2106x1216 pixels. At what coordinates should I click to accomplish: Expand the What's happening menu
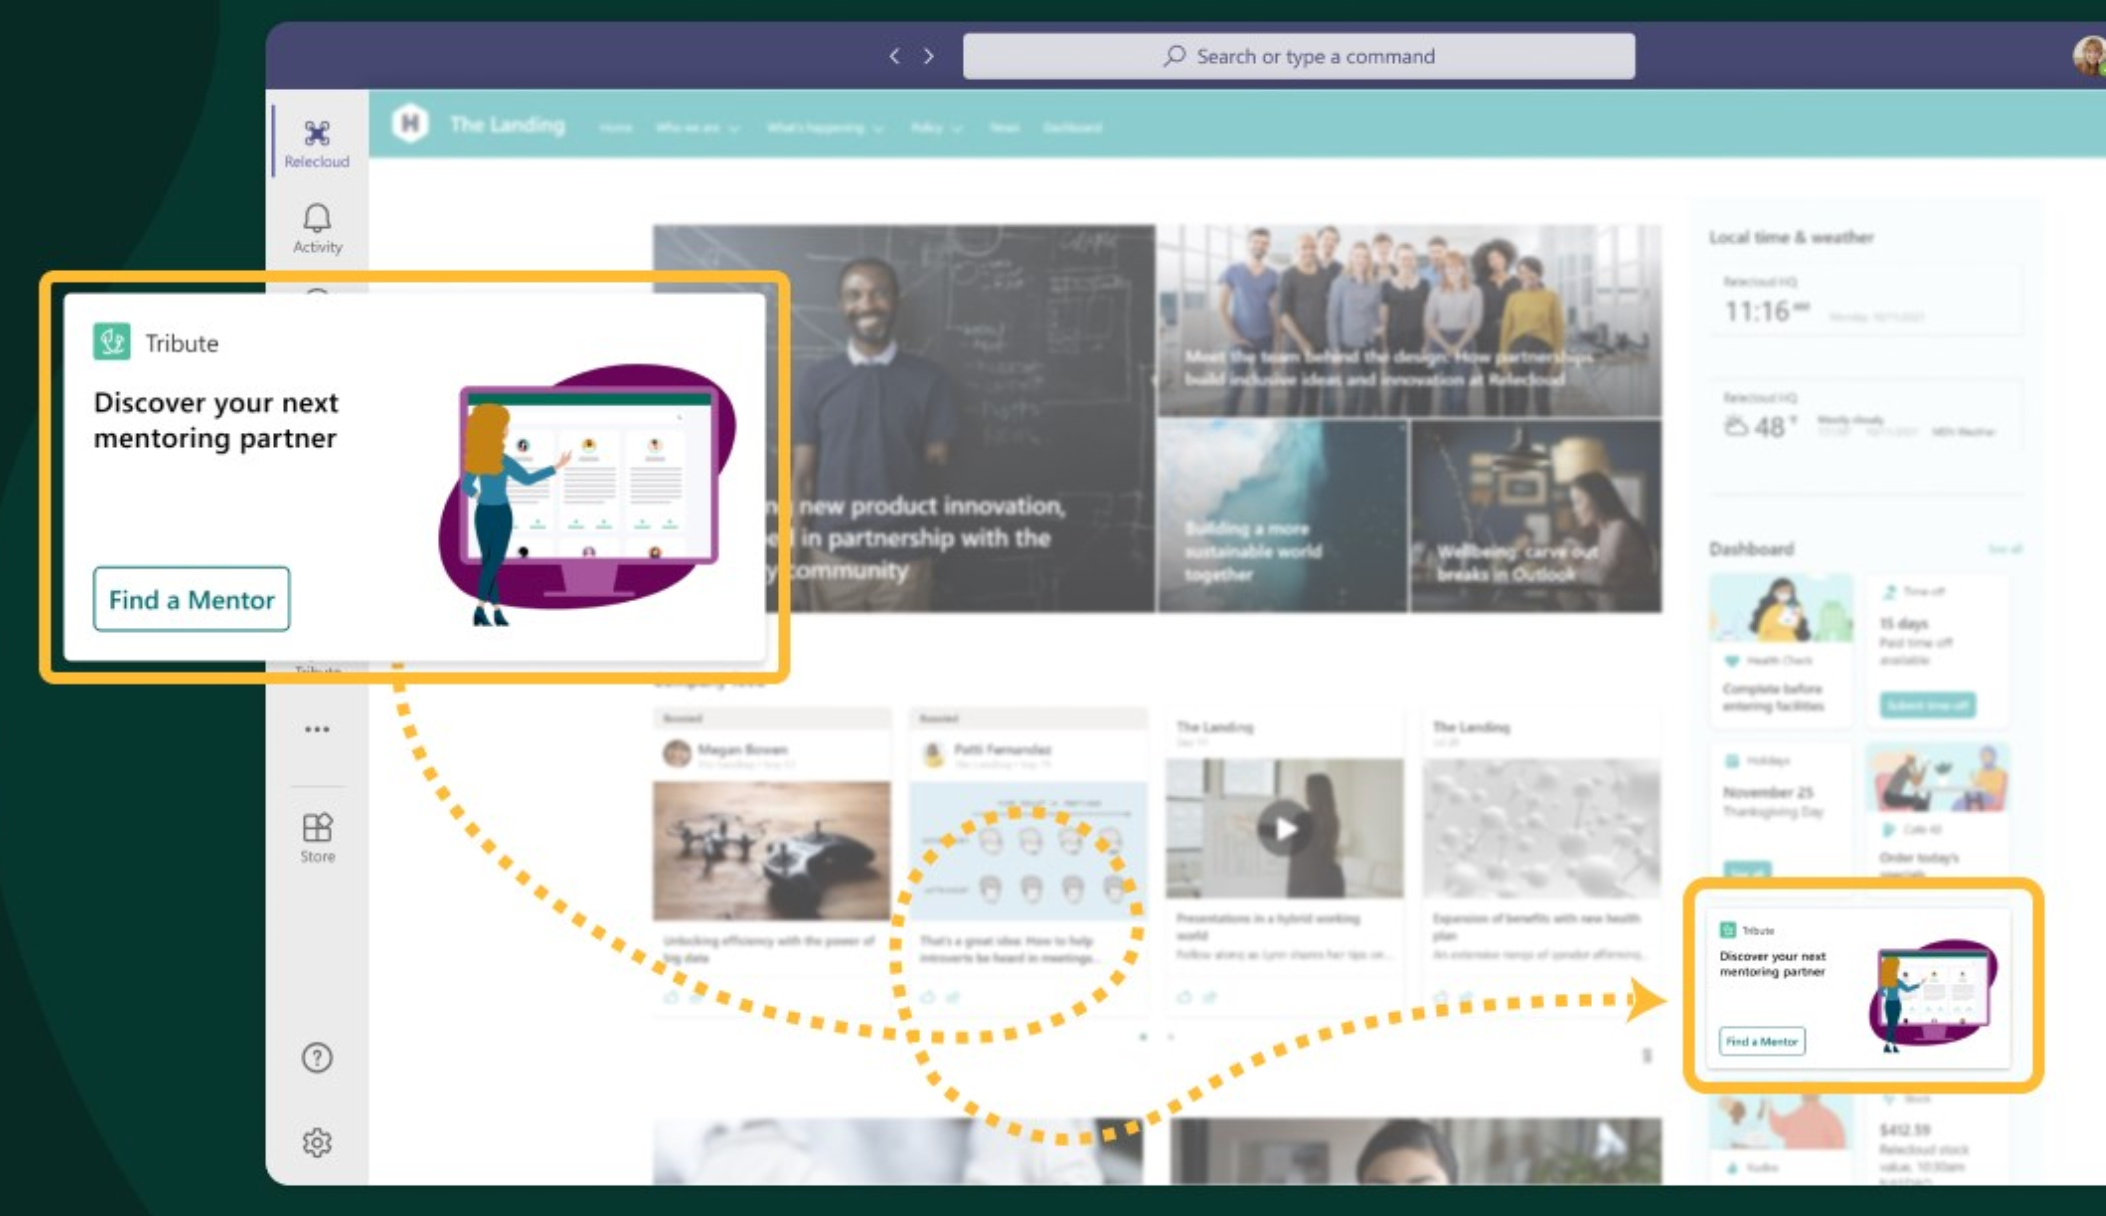(825, 128)
